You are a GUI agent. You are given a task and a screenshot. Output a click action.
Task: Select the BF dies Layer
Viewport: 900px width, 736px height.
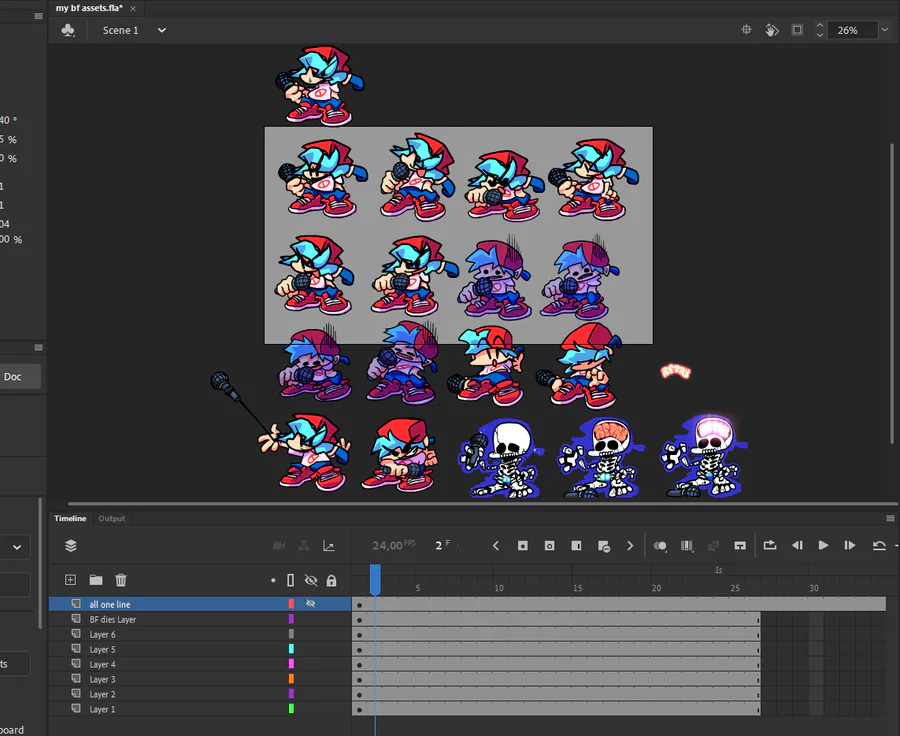coord(200,619)
